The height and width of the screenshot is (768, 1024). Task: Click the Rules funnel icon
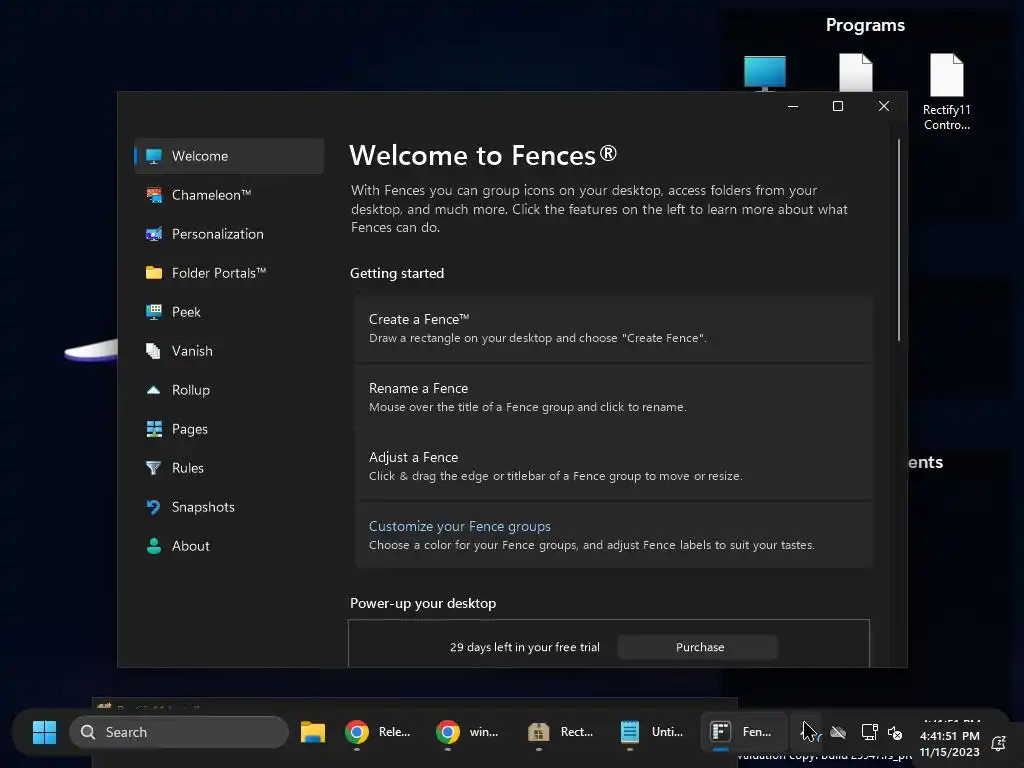(153, 468)
